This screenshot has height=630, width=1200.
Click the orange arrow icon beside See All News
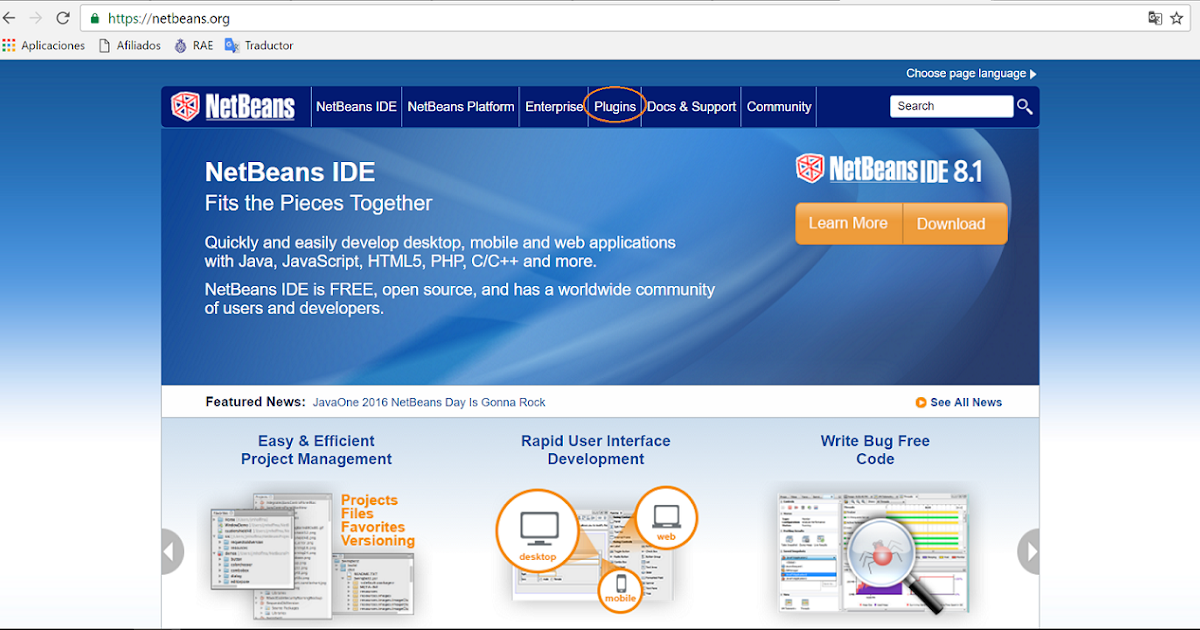921,402
